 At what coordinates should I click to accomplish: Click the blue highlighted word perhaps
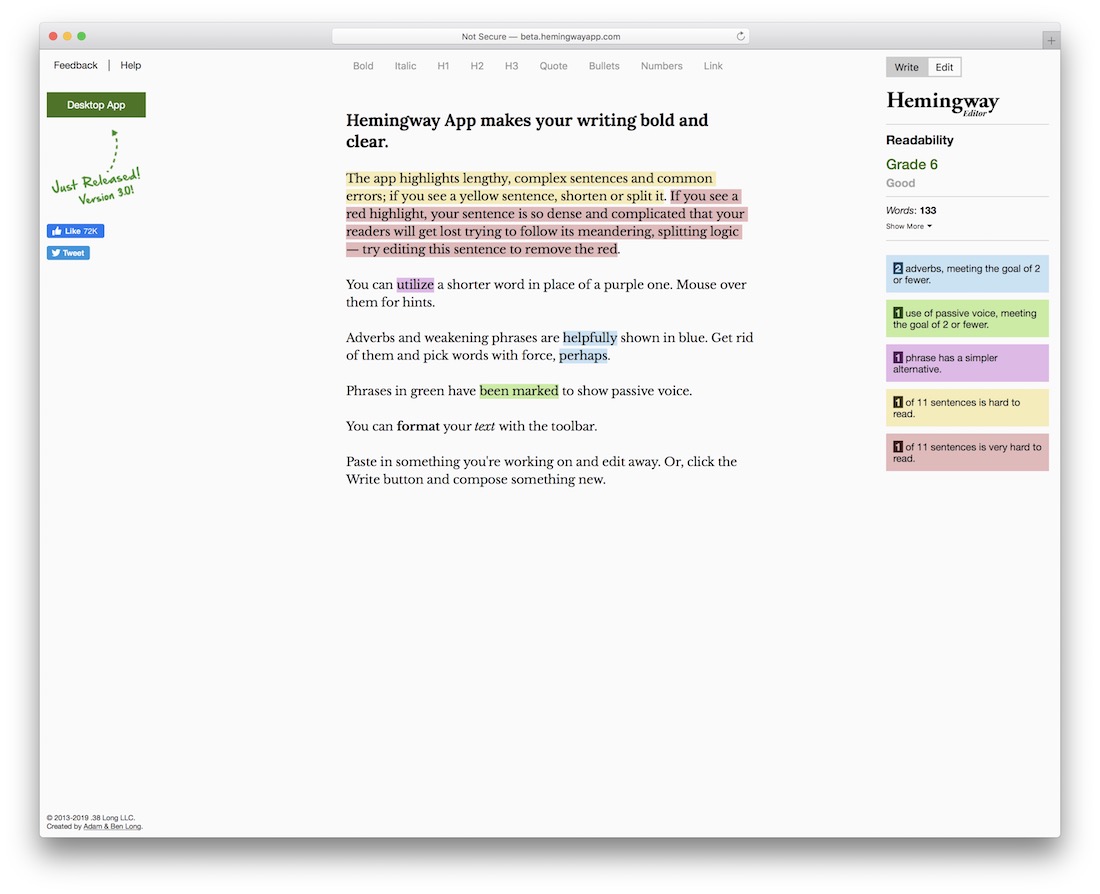pyautogui.click(x=584, y=355)
